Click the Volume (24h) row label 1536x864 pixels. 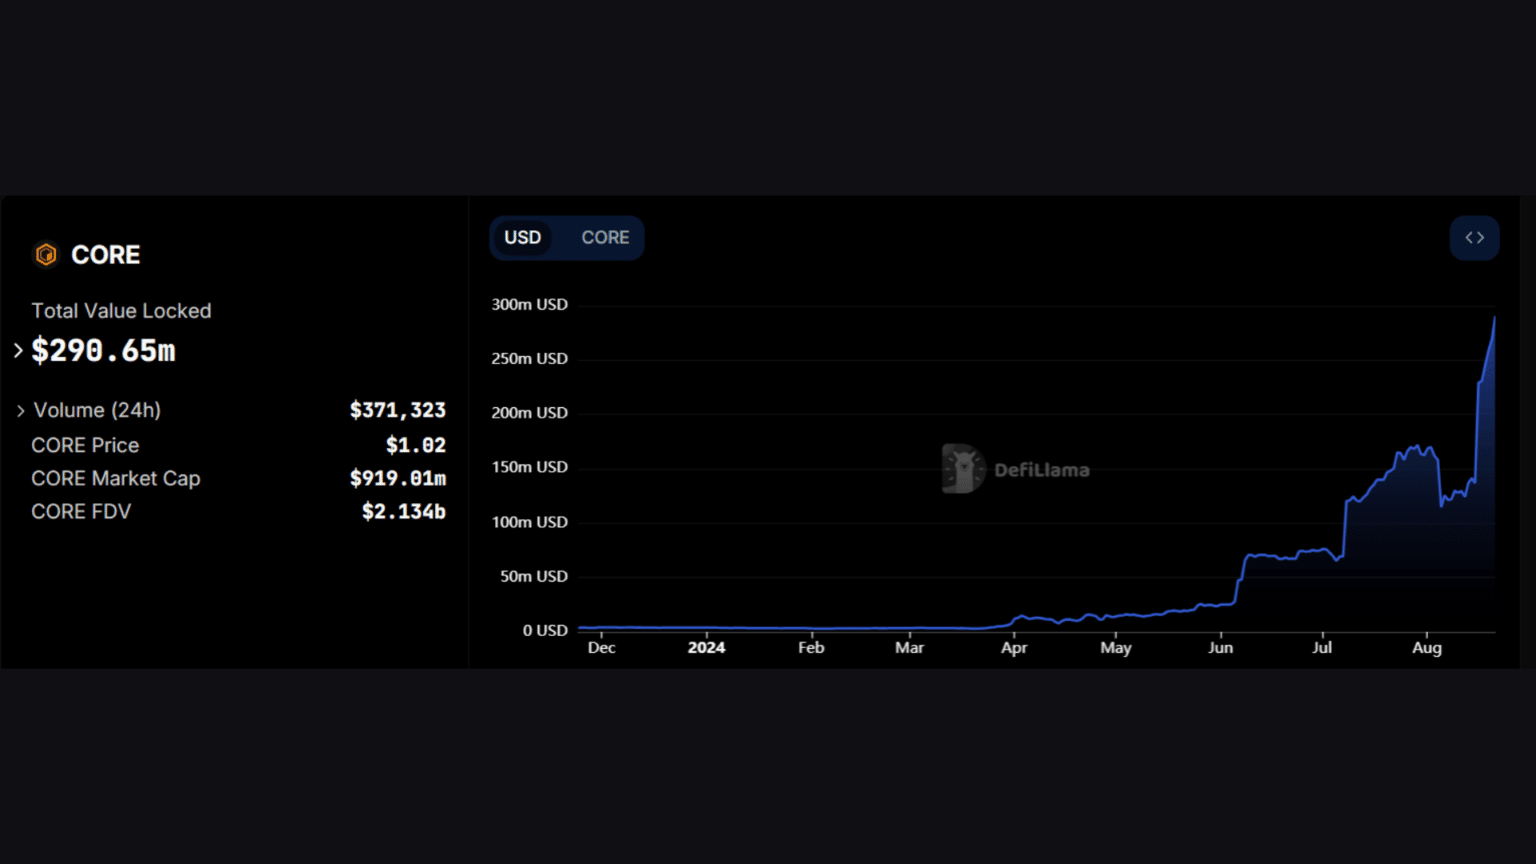coord(97,411)
